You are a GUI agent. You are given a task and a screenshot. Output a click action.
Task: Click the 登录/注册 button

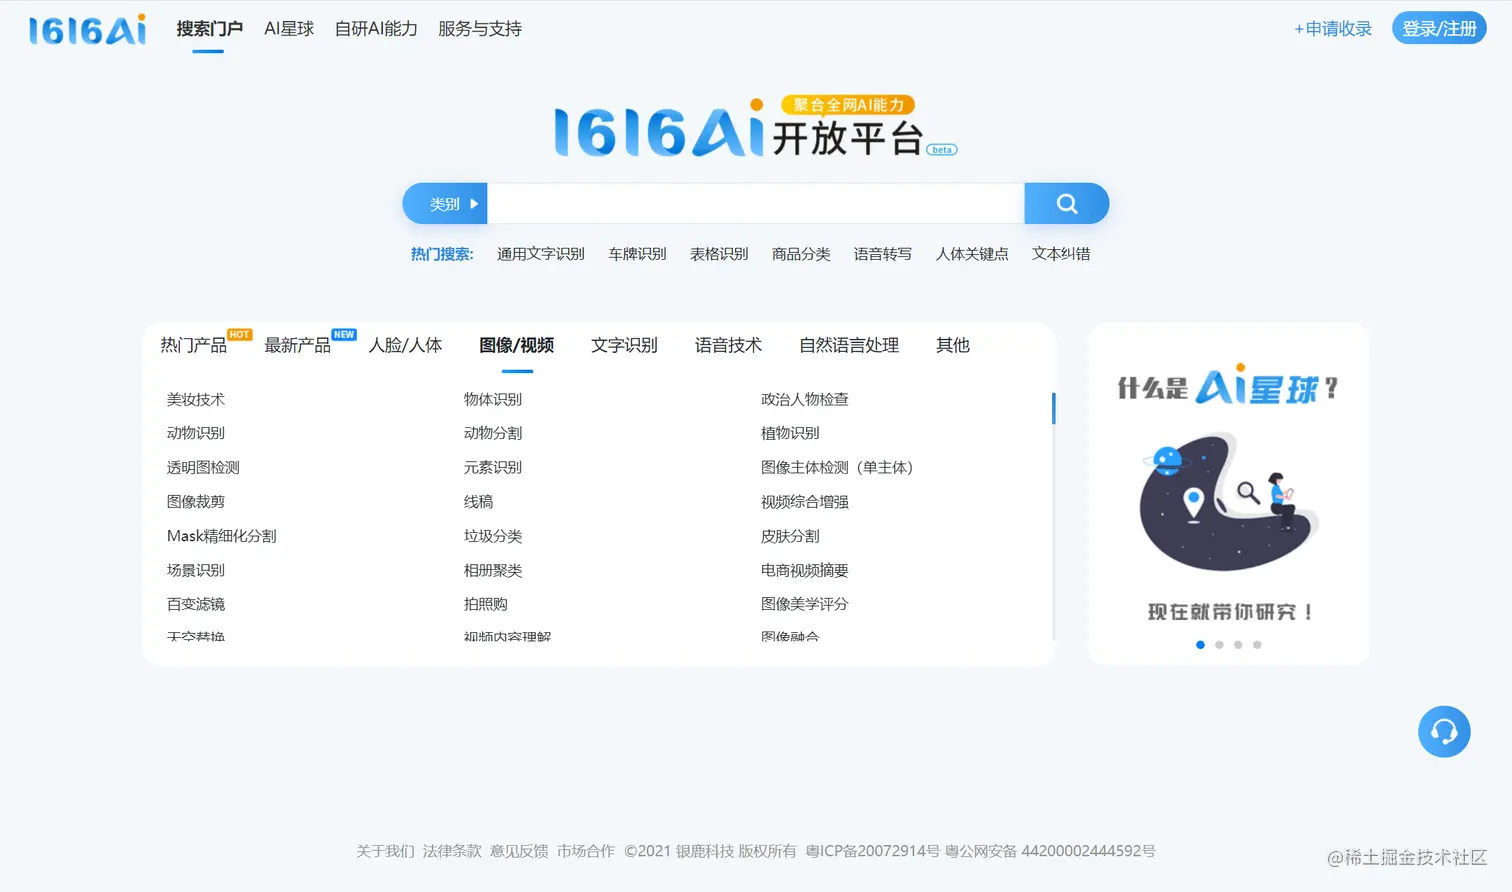coord(1439,28)
